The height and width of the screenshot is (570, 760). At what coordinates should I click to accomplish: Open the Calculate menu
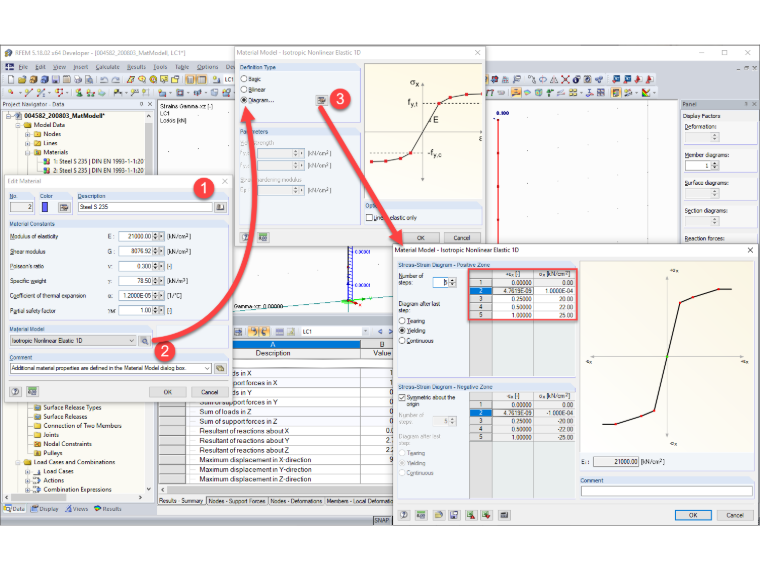point(107,67)
